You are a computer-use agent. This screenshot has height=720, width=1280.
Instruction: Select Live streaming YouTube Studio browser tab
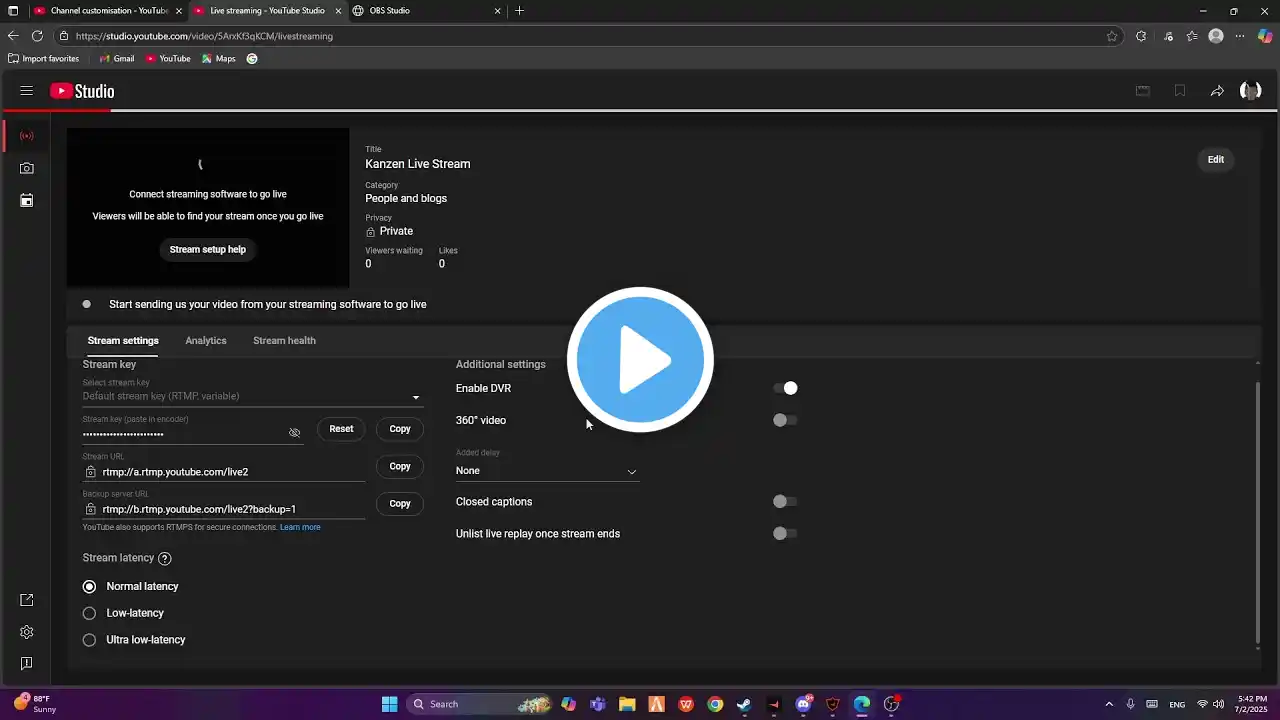click(266, 11)
